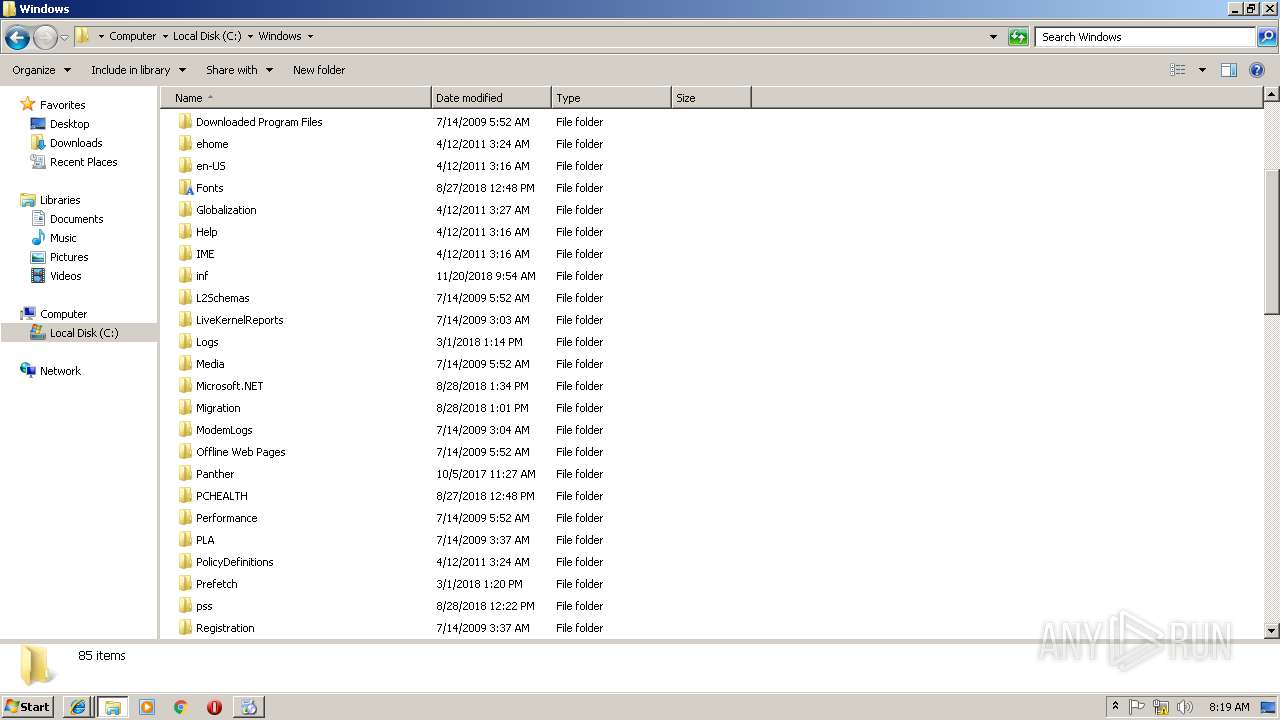Select the Registration folder name

pos(225,628)
